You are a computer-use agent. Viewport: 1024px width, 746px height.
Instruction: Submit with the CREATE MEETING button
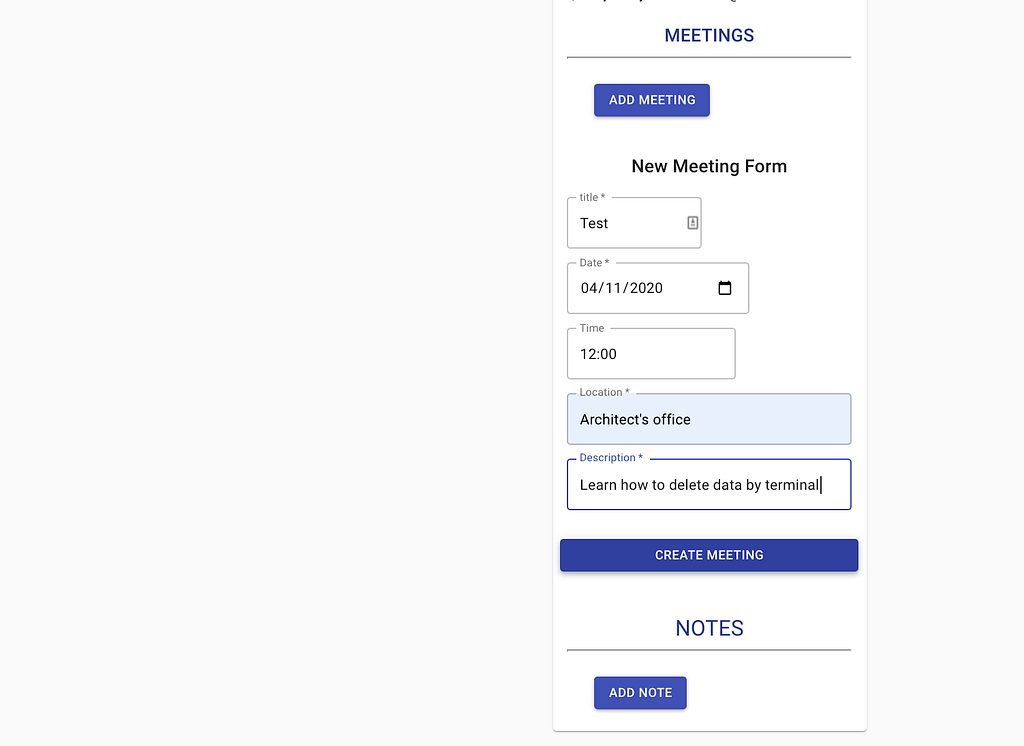(x=709, y=555)
